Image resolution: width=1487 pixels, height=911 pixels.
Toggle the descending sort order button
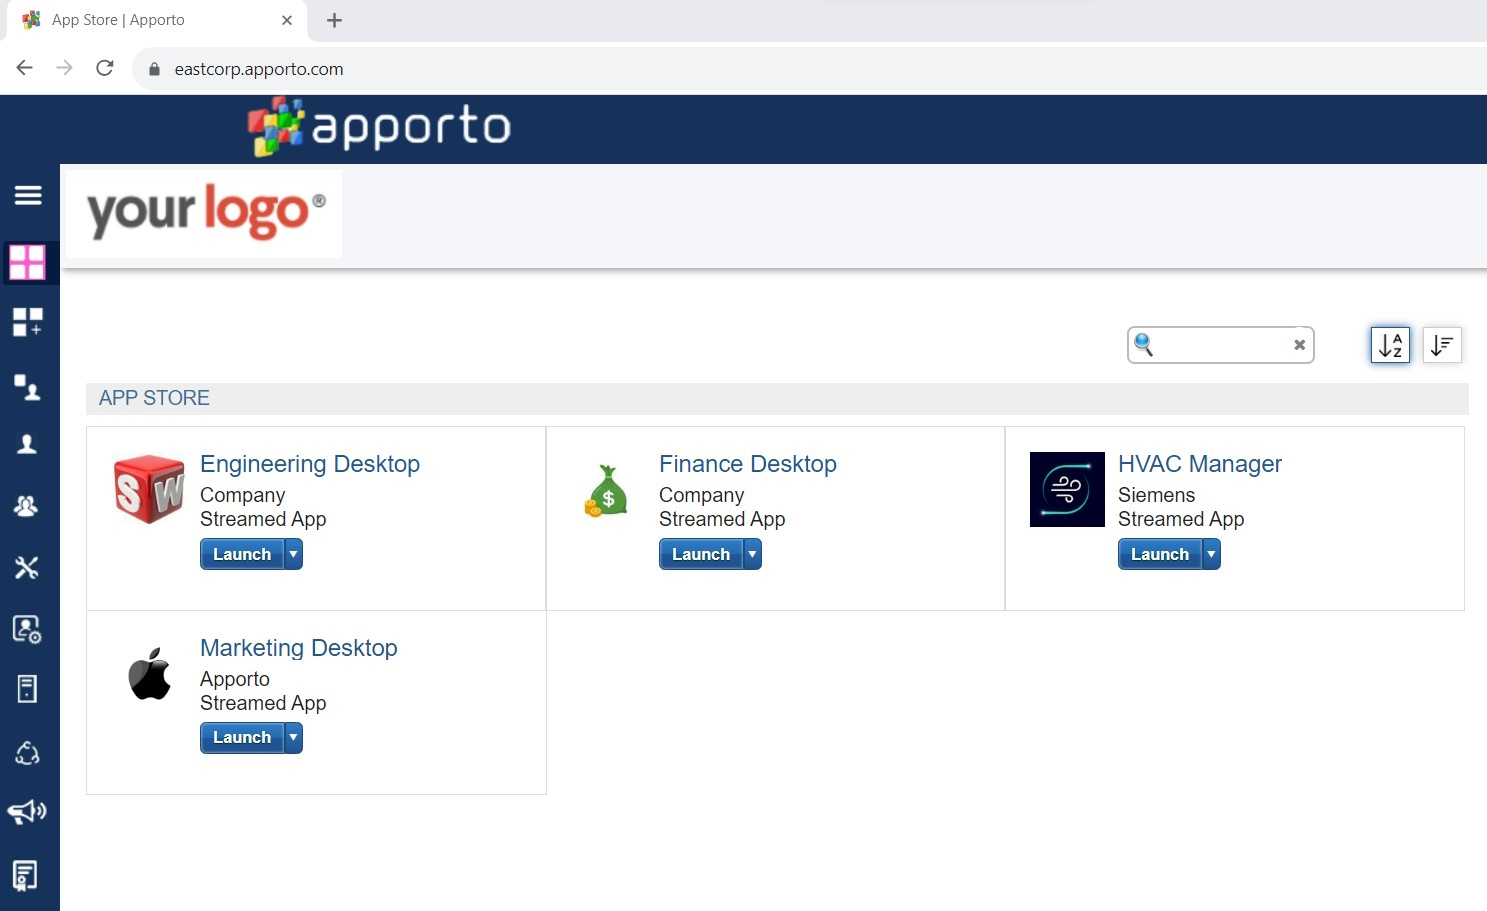(x=1442, y=345)
